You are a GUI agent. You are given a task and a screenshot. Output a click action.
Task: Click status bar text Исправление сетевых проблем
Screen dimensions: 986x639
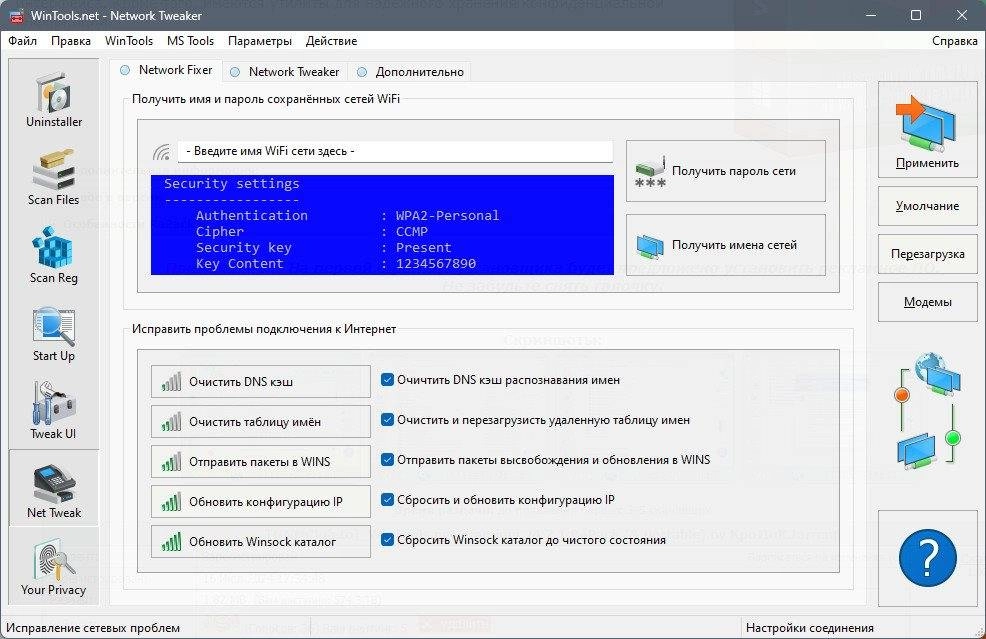[x=93, y=628]
